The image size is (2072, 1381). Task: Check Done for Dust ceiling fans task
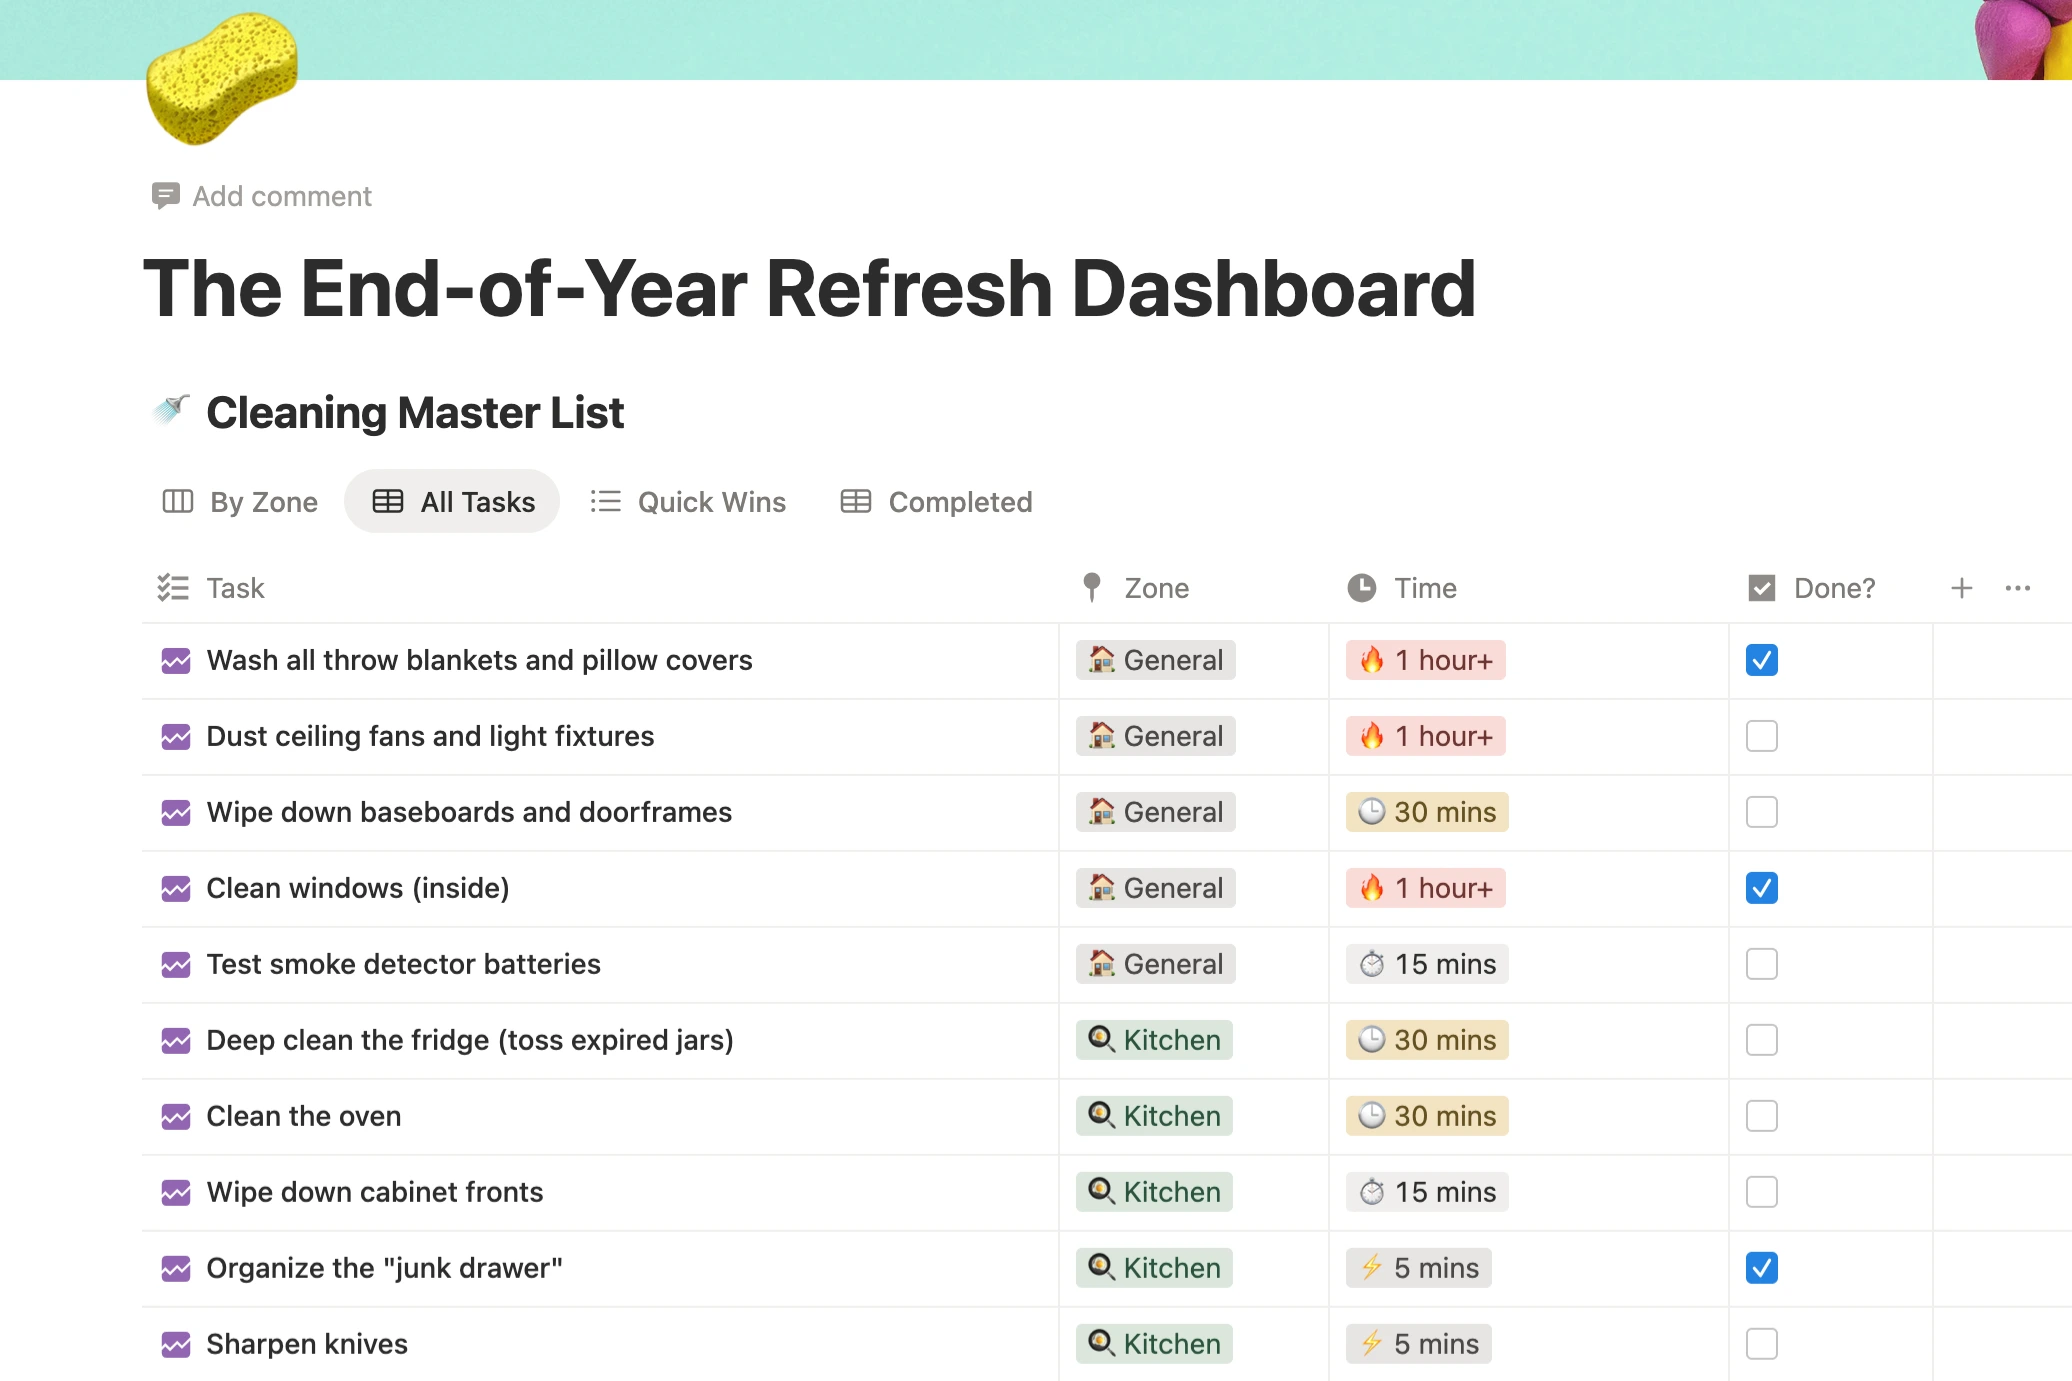(x=1761, y=736)
